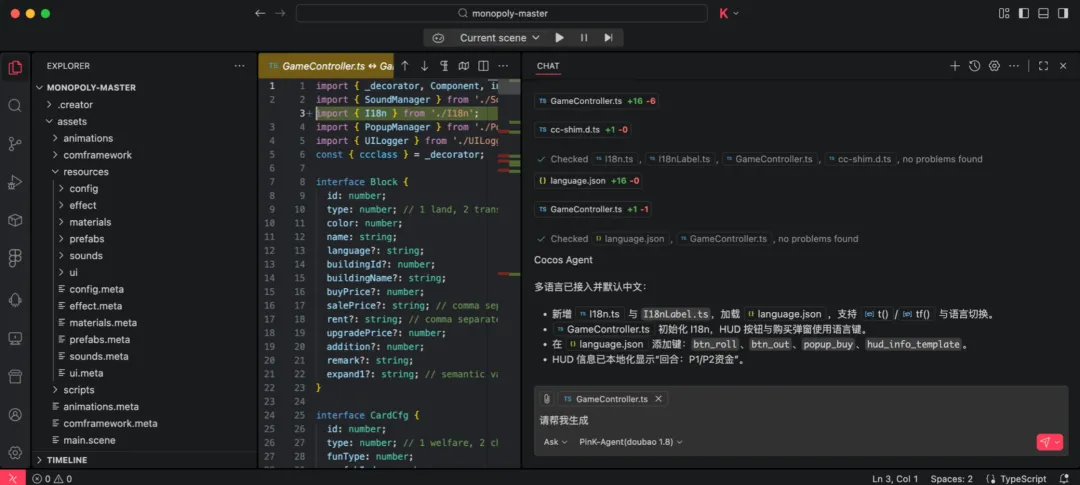Viewport: 1080px width, 485px height.
Task: Open the Current scene dropdown
Action: (x=499, y=38)
